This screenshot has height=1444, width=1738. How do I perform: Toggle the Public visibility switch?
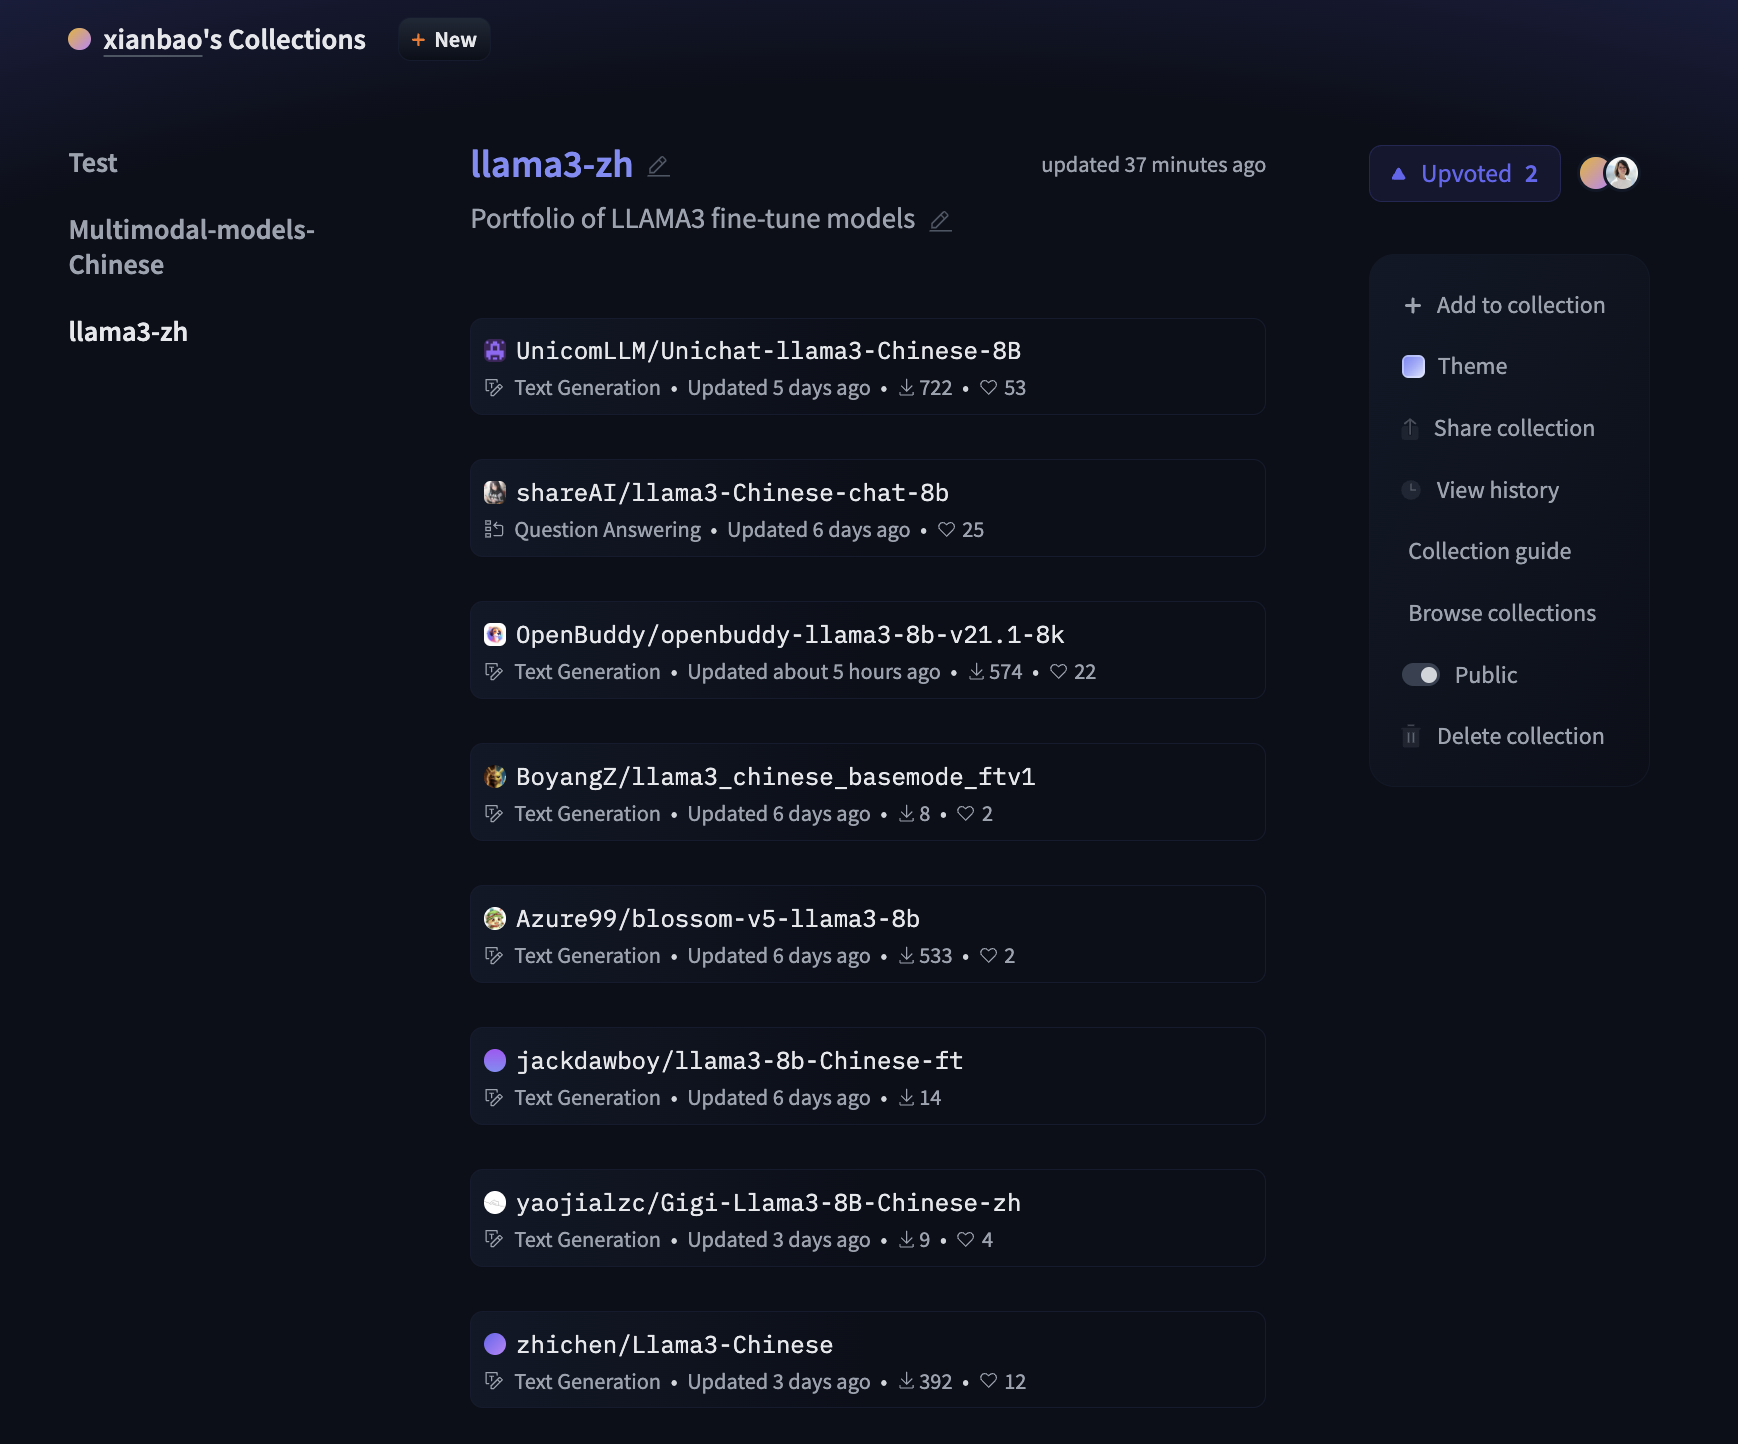[x=1420, y=675]
